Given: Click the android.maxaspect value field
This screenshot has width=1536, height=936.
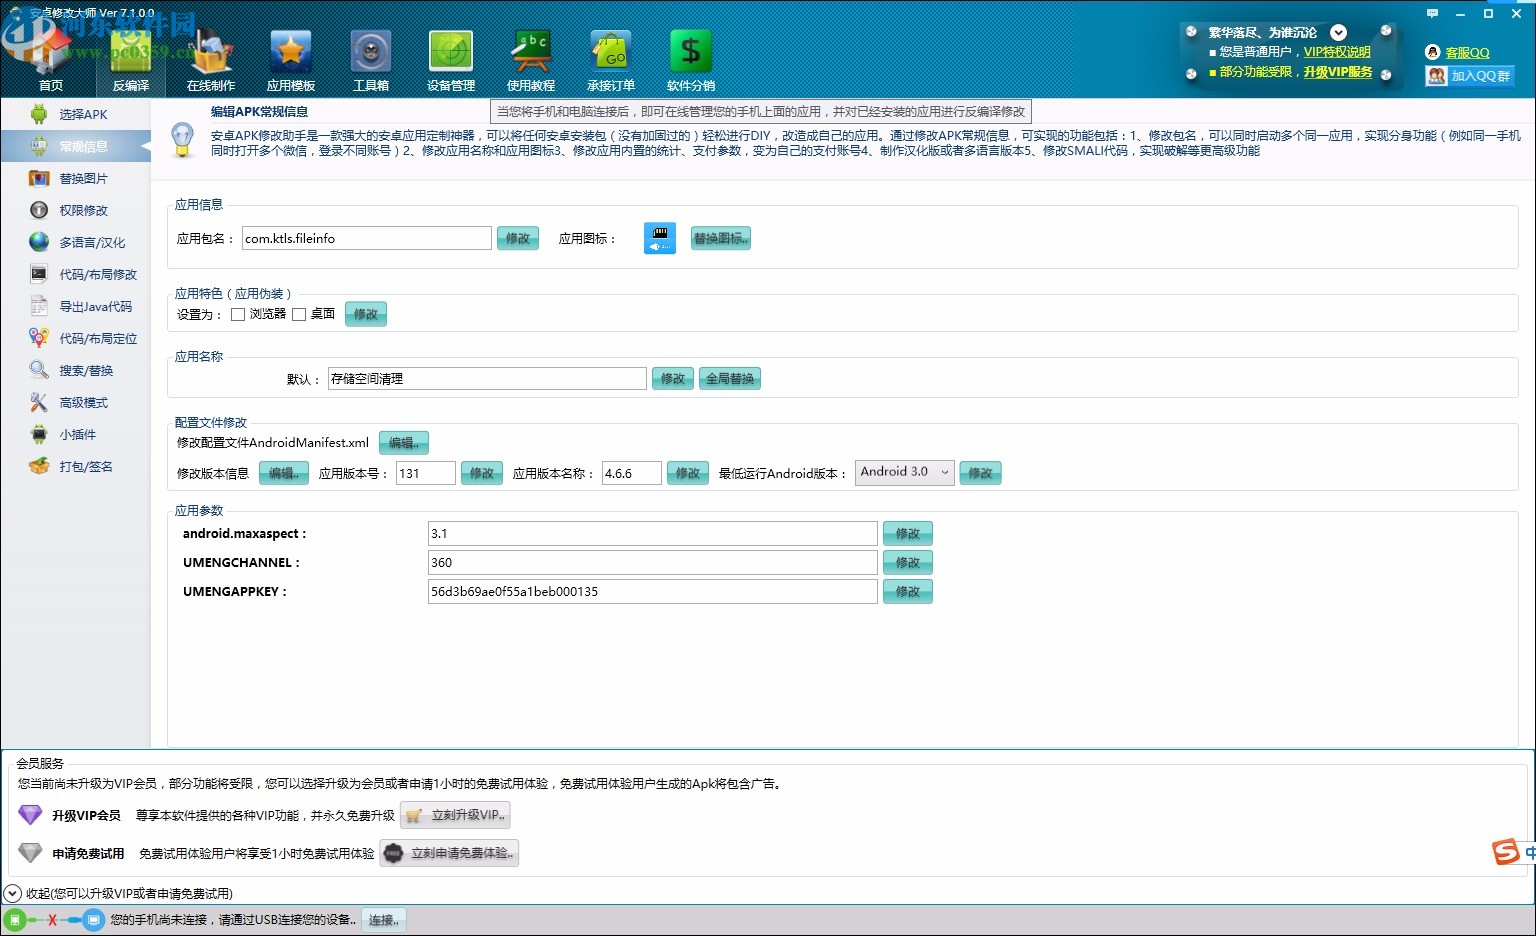Looking at the screenshot, I should (x=653, y=533).
